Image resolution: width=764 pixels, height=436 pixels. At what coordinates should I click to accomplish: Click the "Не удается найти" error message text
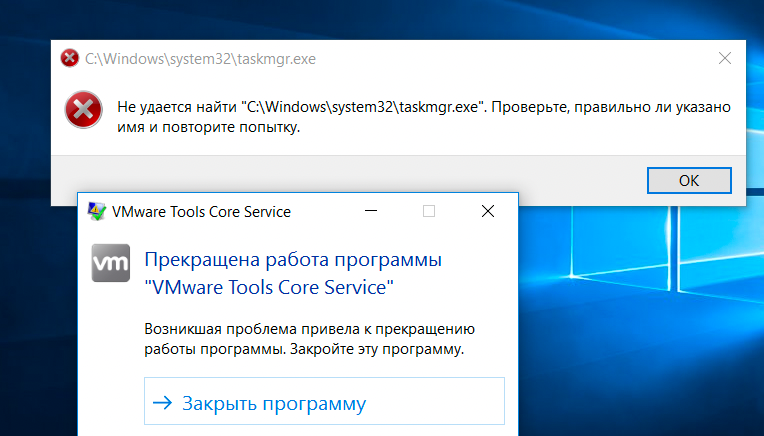click(177, 107)
